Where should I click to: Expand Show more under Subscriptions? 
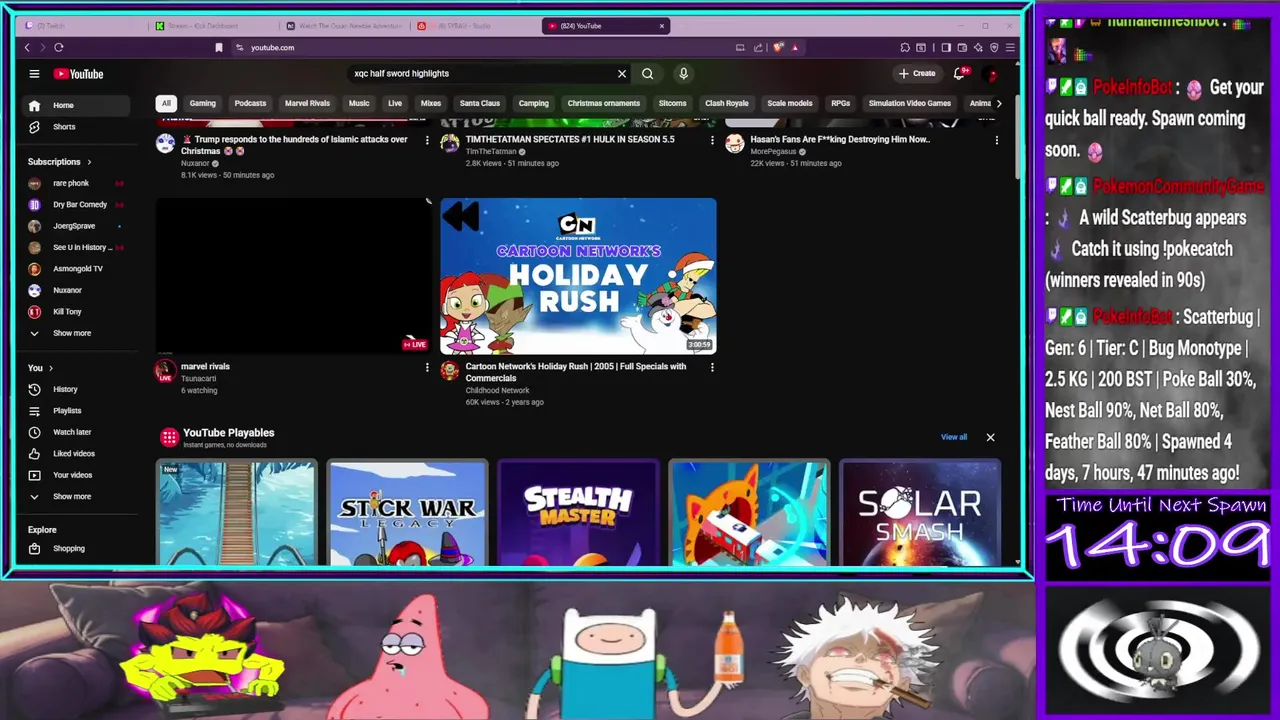[72, 333]
